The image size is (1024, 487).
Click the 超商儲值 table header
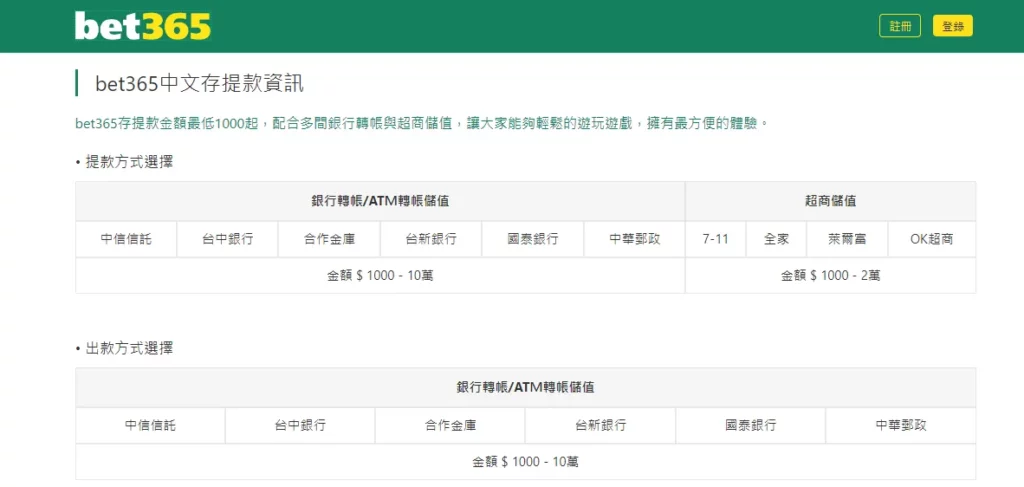[831, 201]
